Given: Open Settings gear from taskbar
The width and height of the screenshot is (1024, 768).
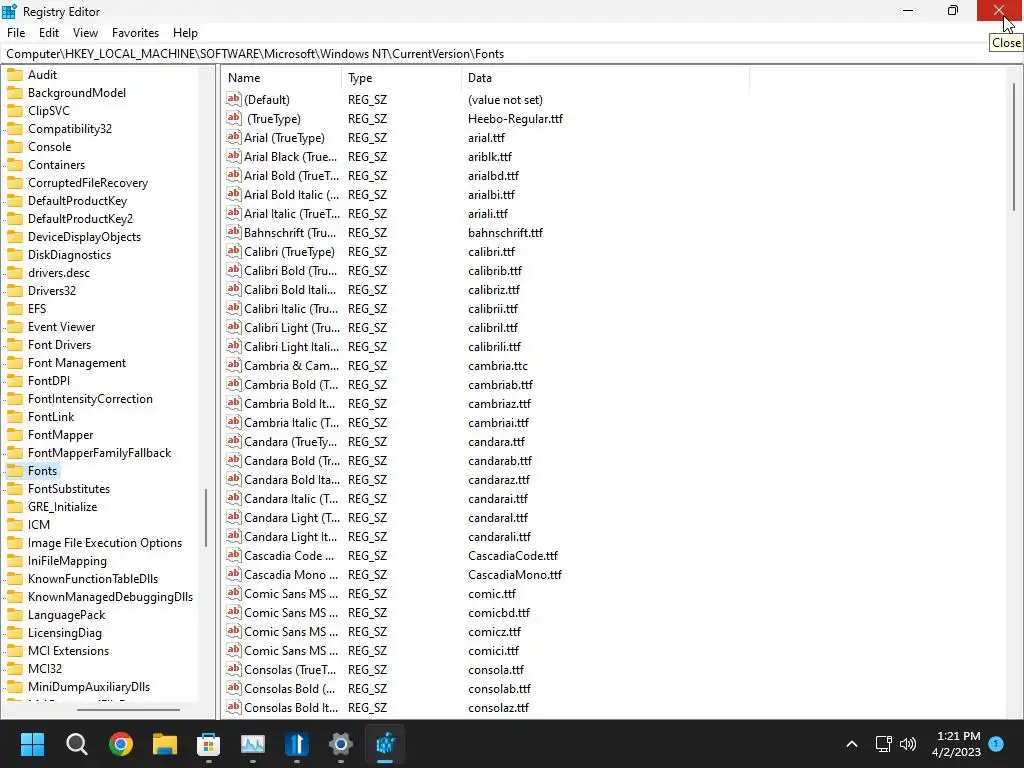Looking at the screenshot, I should click(340, 744).
